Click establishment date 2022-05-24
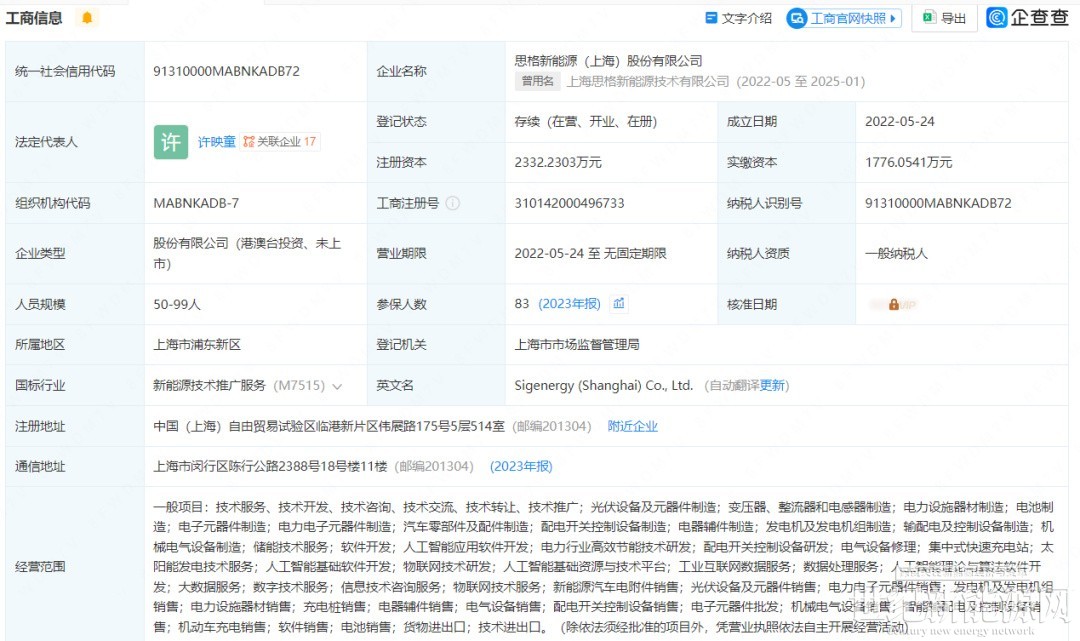 pyautogui.click(x=900, y=122)
